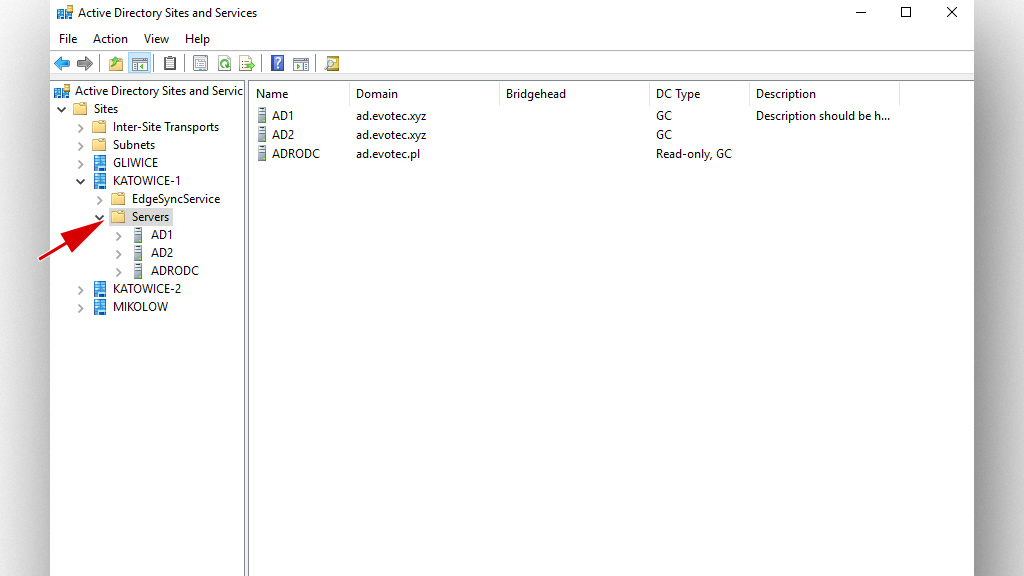
Task: Click the EdgeSyncService folder icon
Action: [x=118, y=199]
